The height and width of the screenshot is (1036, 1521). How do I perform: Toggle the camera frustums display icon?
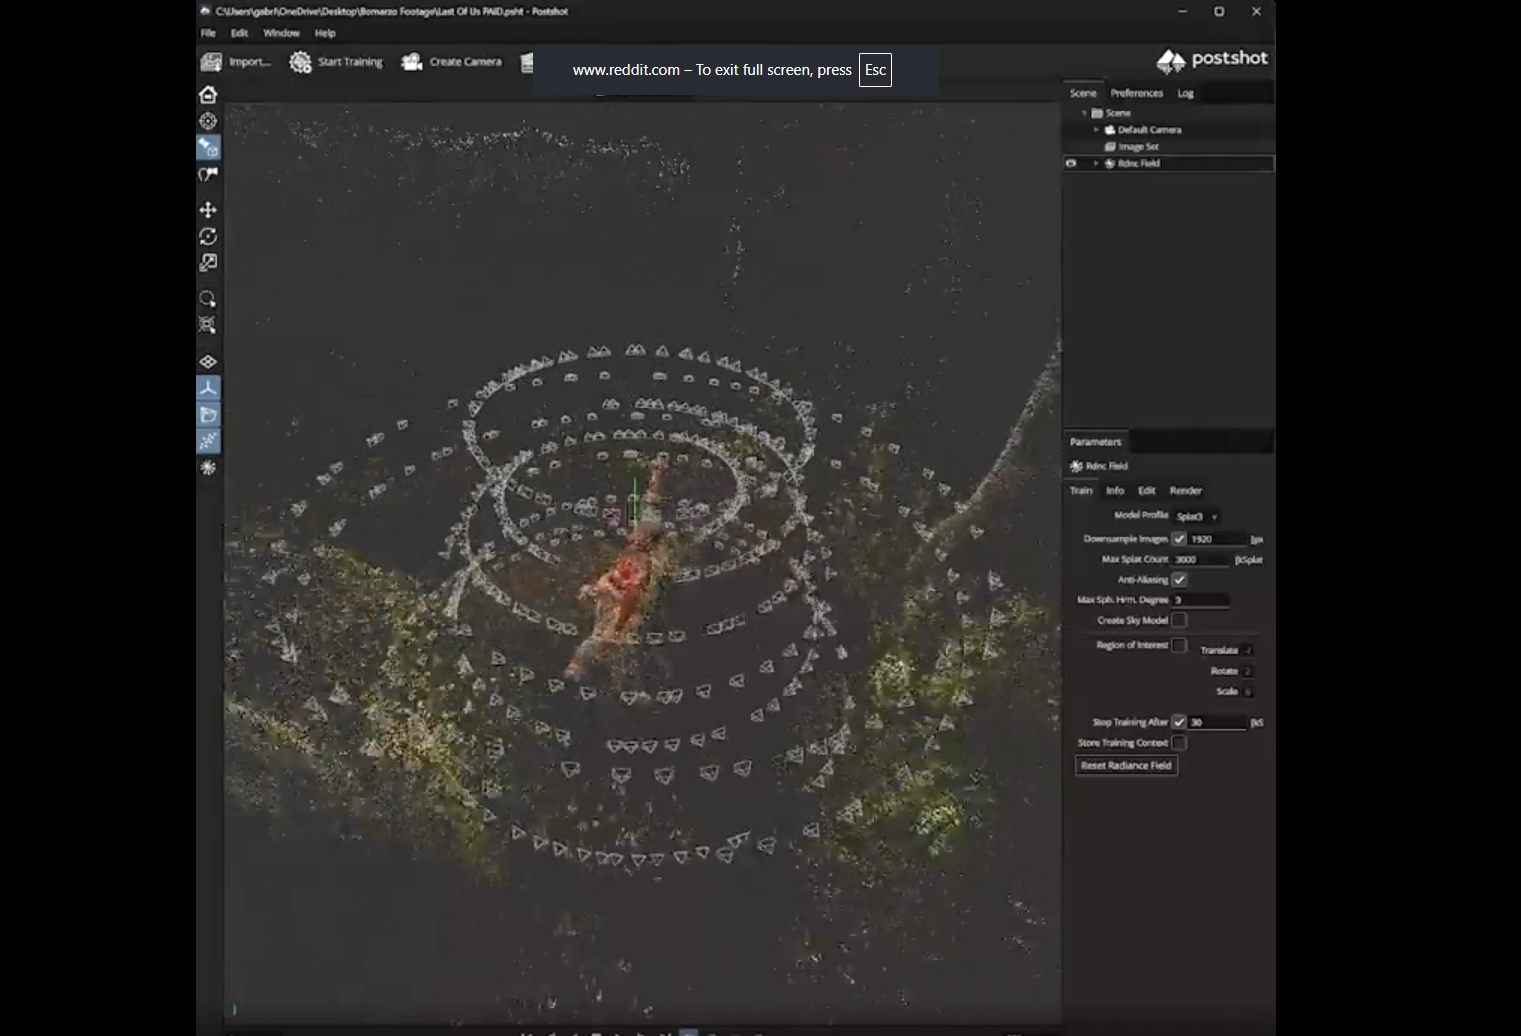coord(208,414)
